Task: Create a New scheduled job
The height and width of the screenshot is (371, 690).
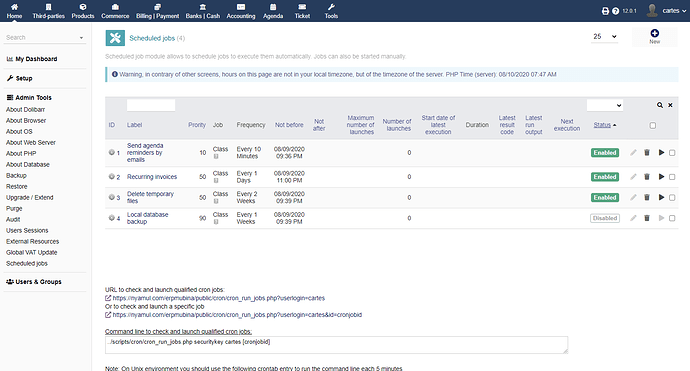Action: [654, 37]
